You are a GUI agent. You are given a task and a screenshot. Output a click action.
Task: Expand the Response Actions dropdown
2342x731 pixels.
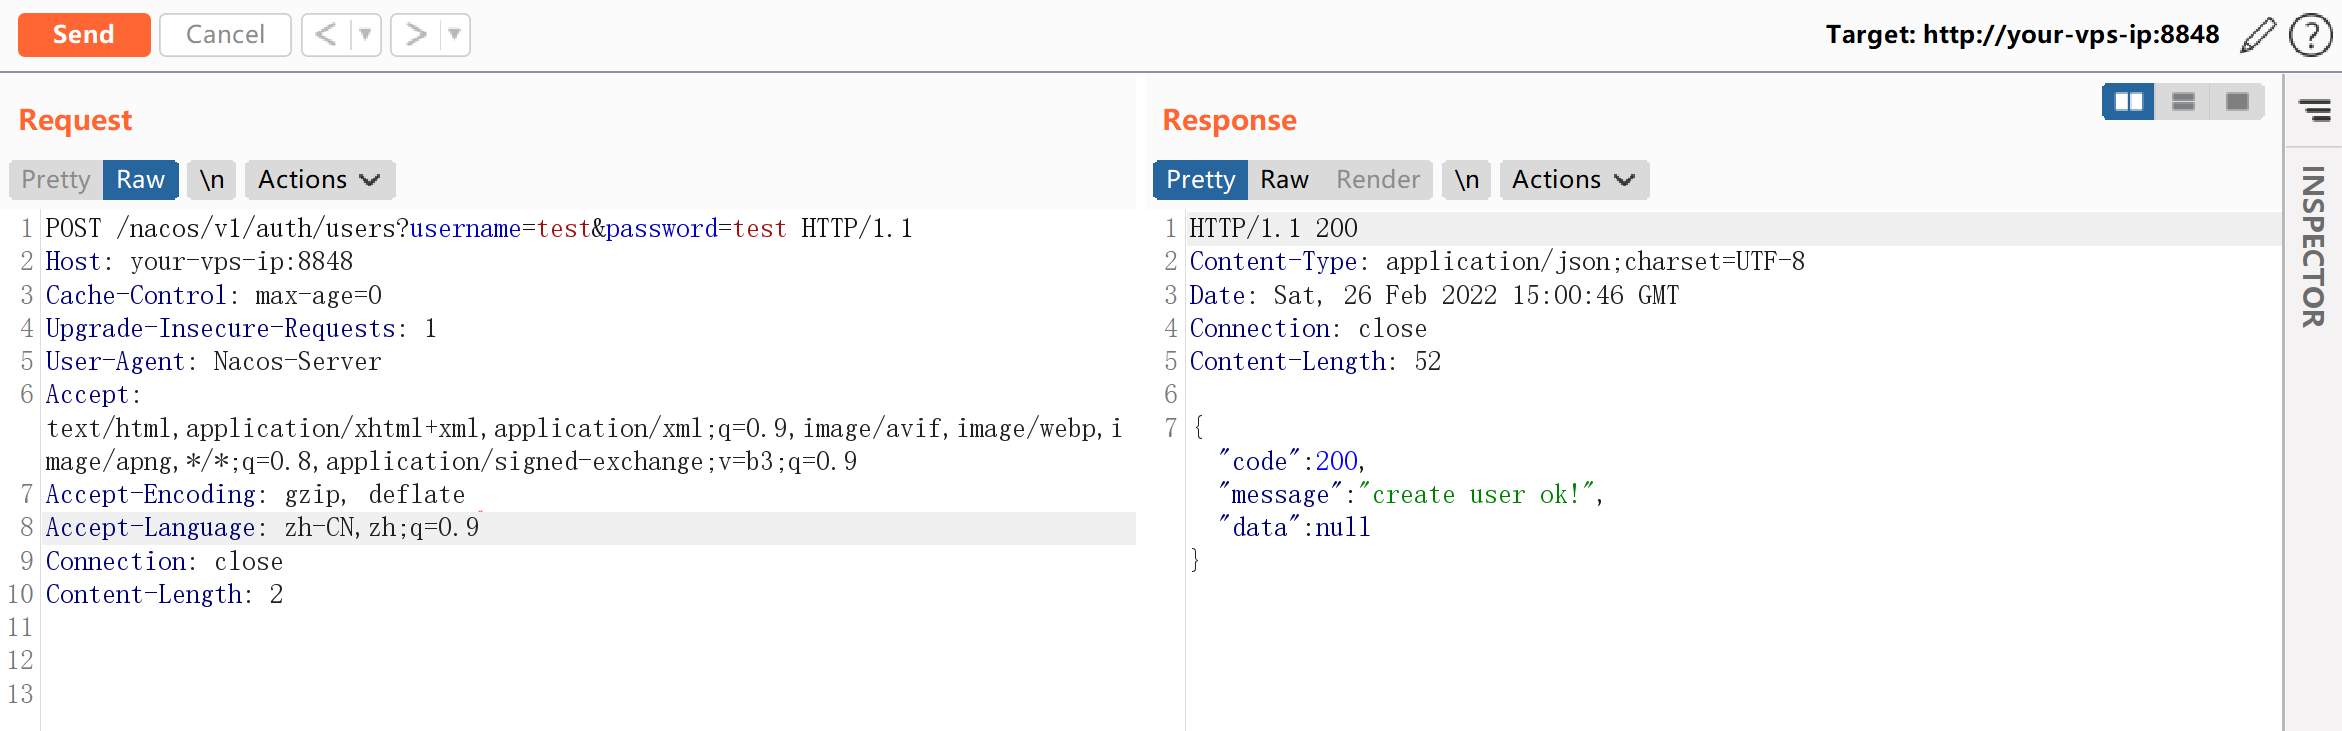[x=1573, y=180]
